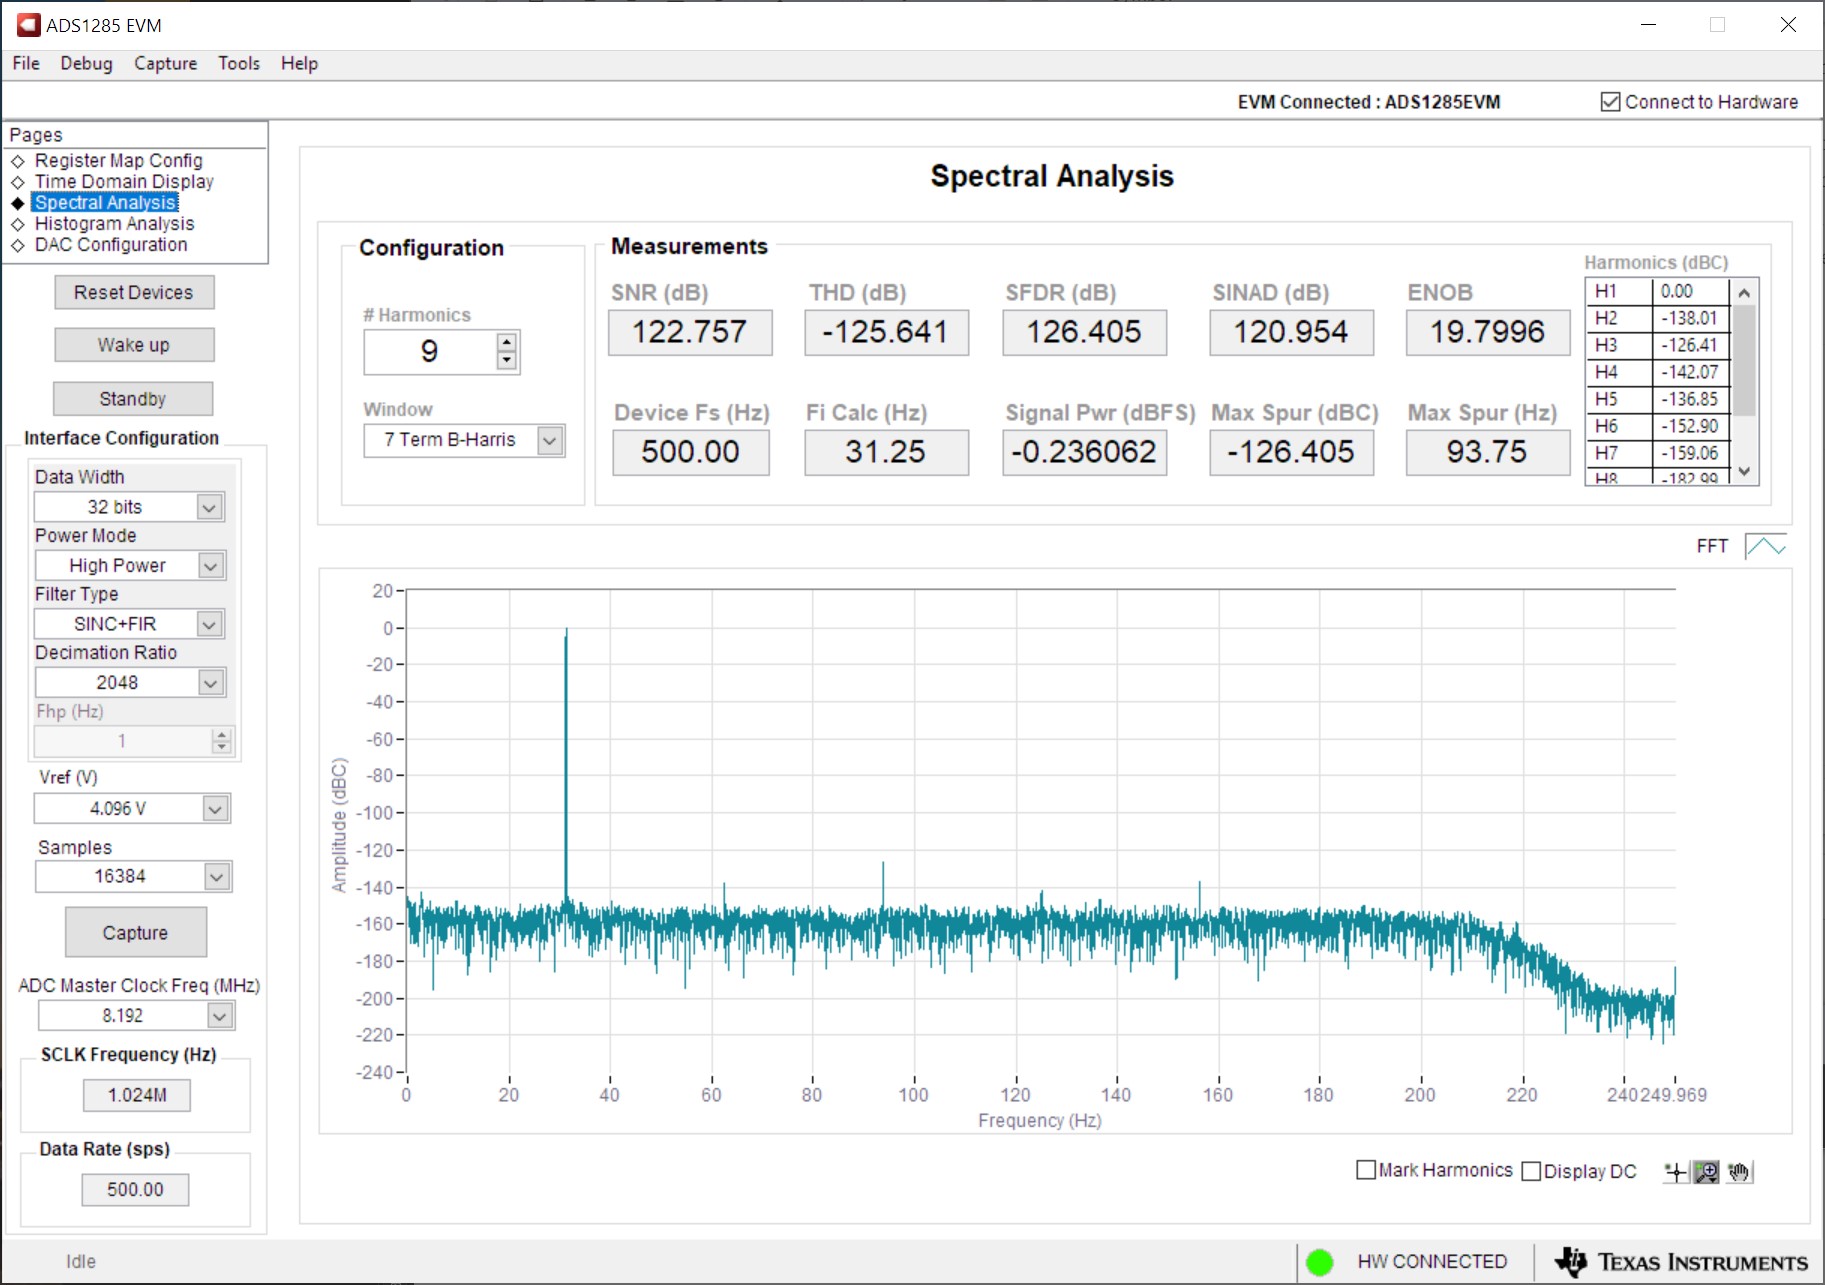Viewport: 1825px width, 1285px height.
Task: Open the Capture menu
Action: 166,63
